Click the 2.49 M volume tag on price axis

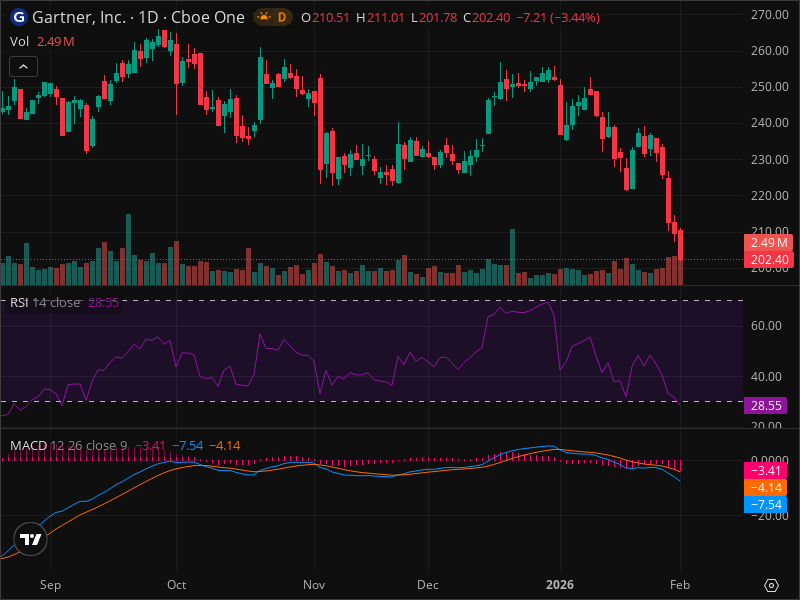768,243
